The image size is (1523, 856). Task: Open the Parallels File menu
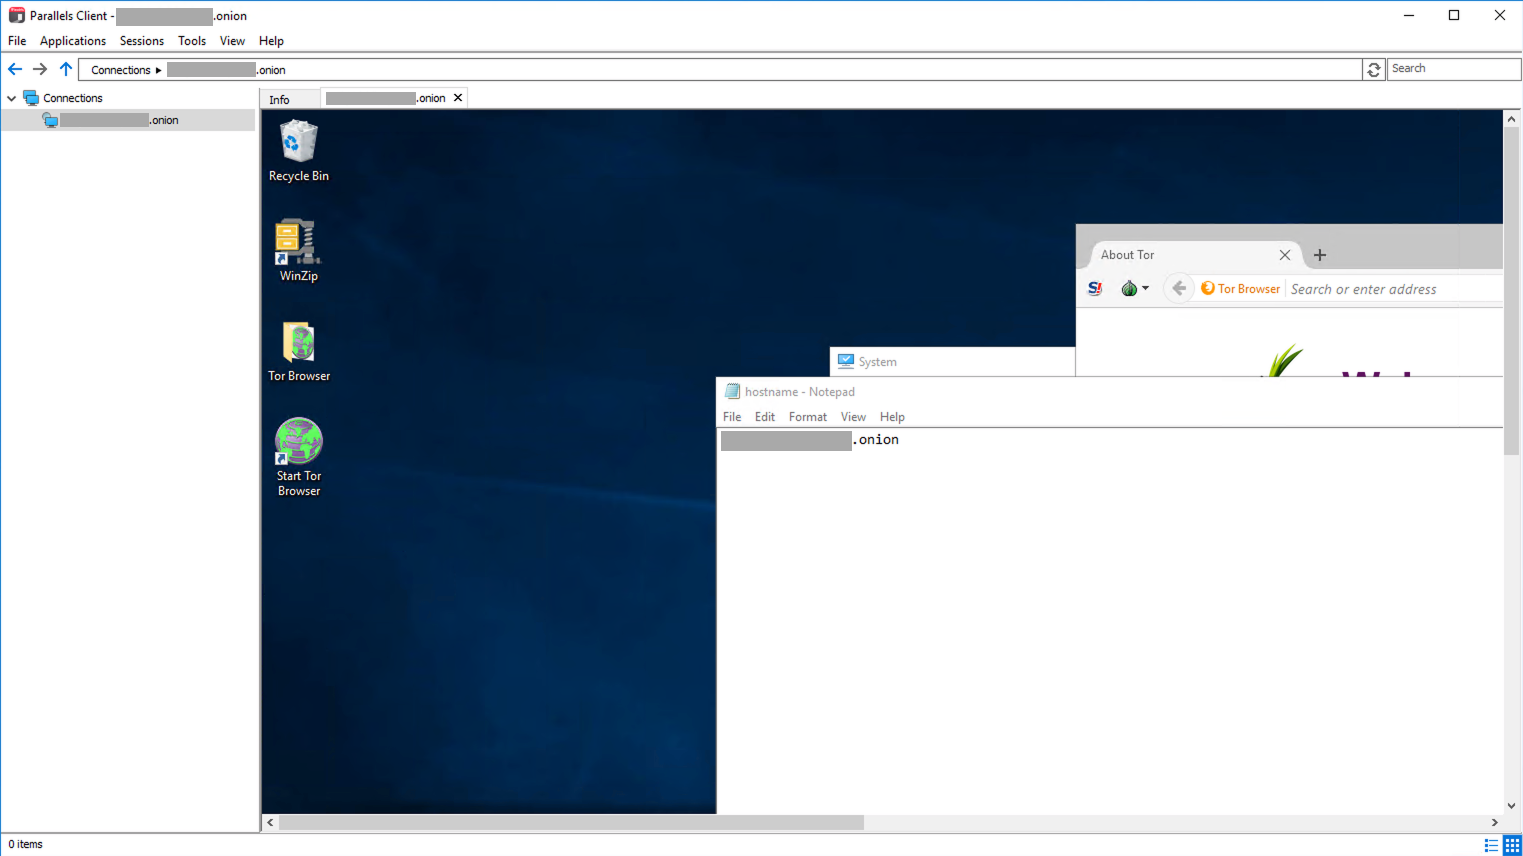click(17, 41)
